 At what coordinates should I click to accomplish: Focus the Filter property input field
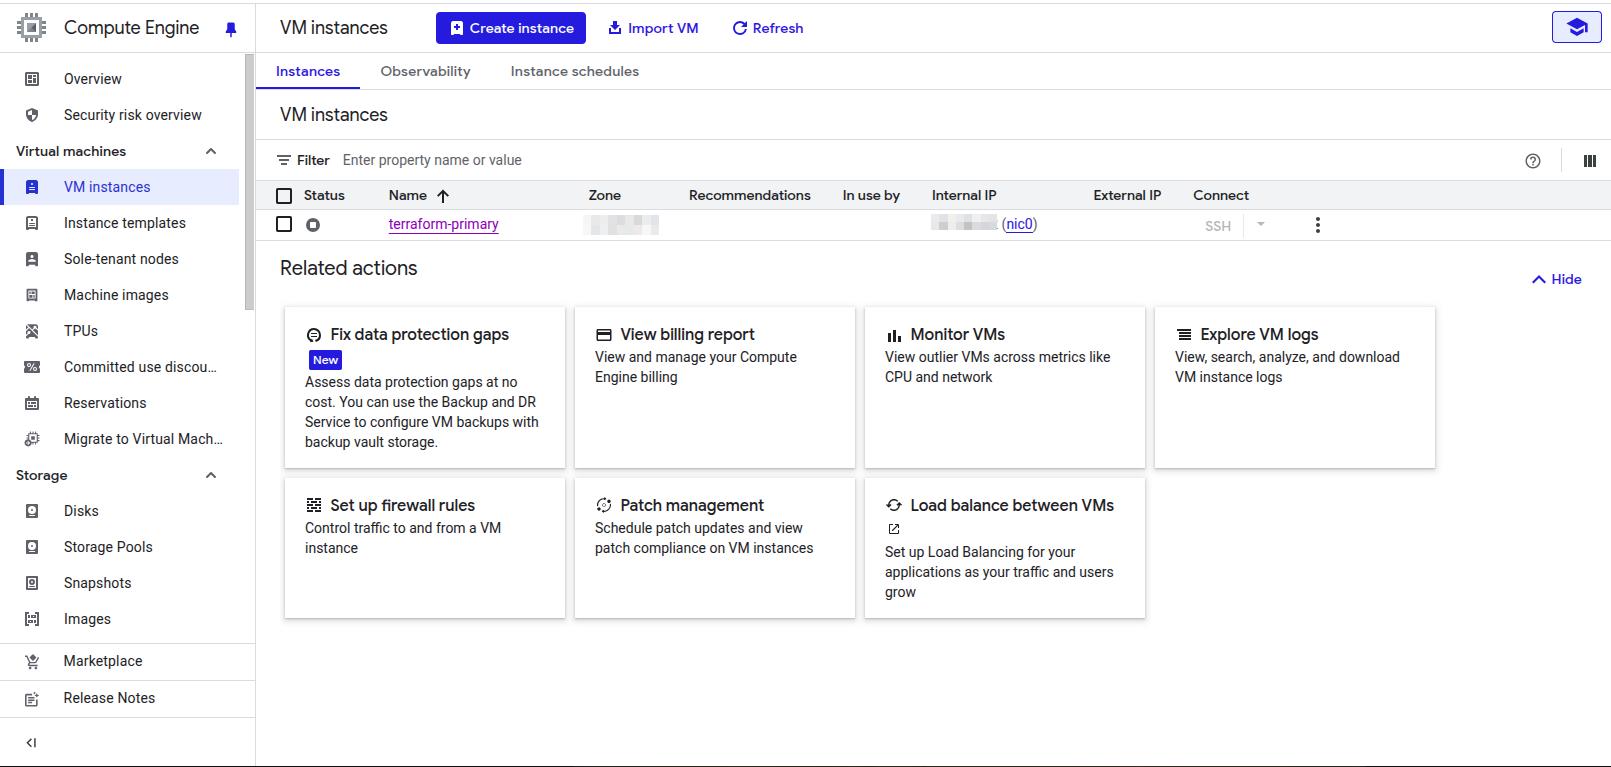600,160
